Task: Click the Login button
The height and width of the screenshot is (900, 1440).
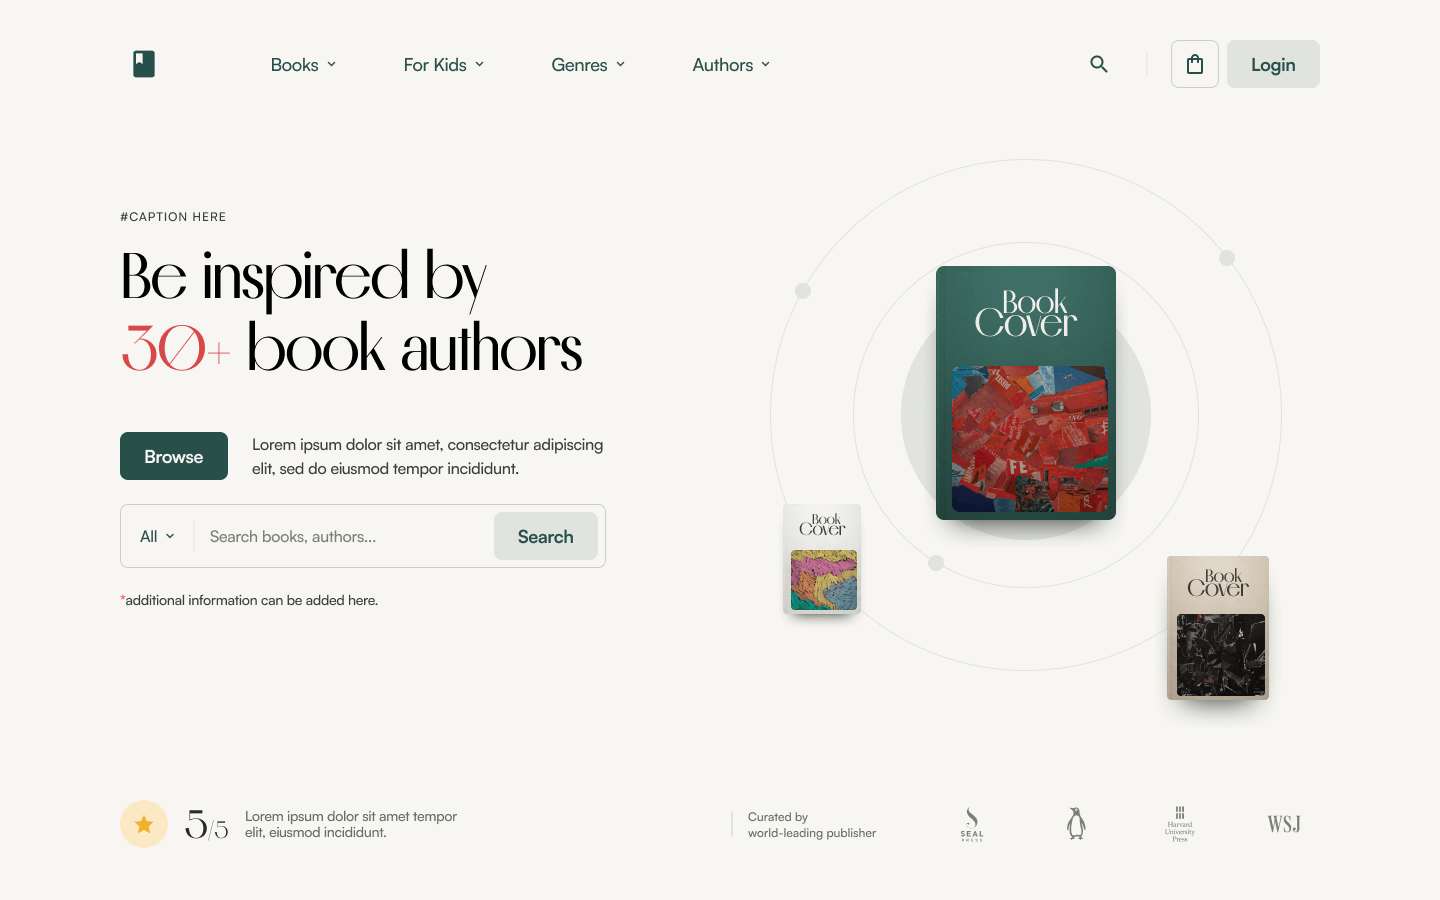Action: [x=1273, y=64]
